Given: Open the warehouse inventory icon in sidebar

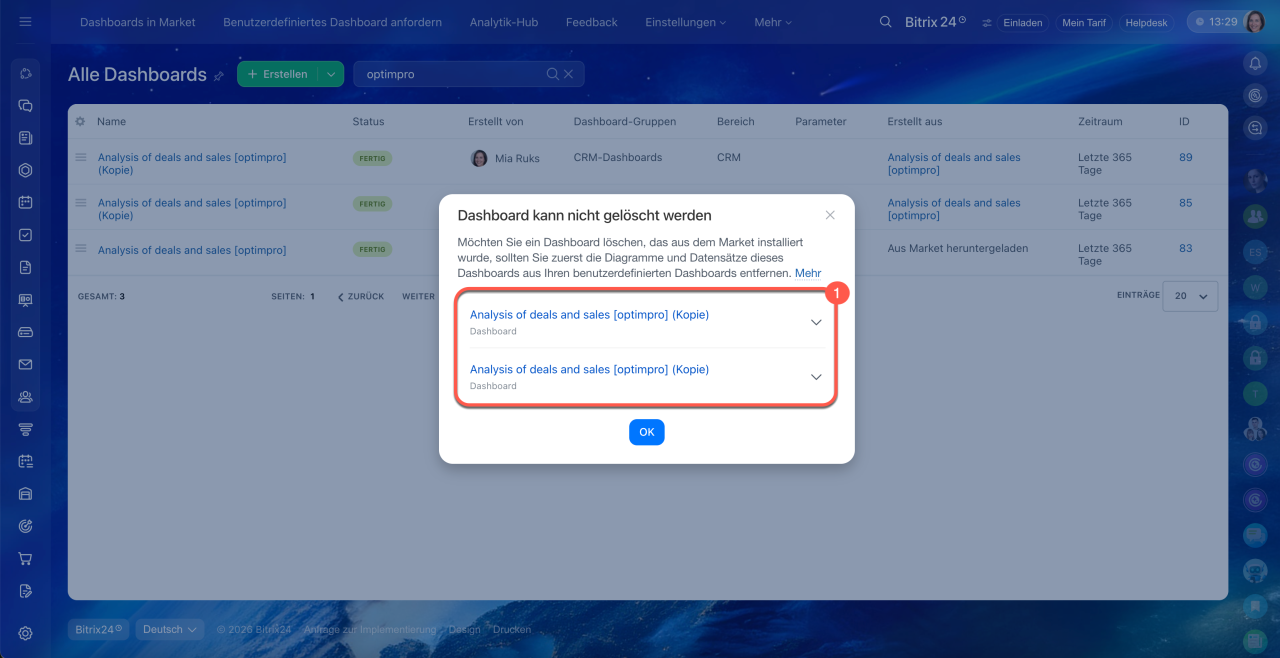Looking at the screenshot, I should (26, 494).
